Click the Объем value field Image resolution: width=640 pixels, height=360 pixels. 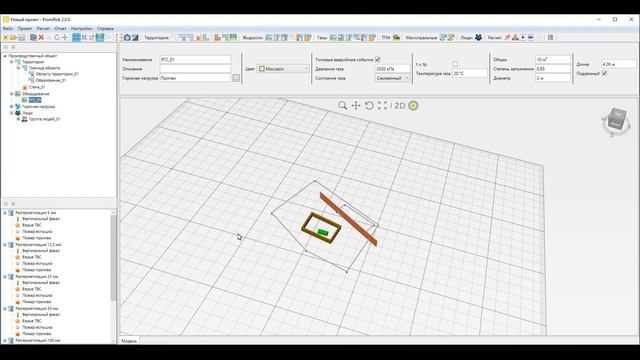point(553,60)
